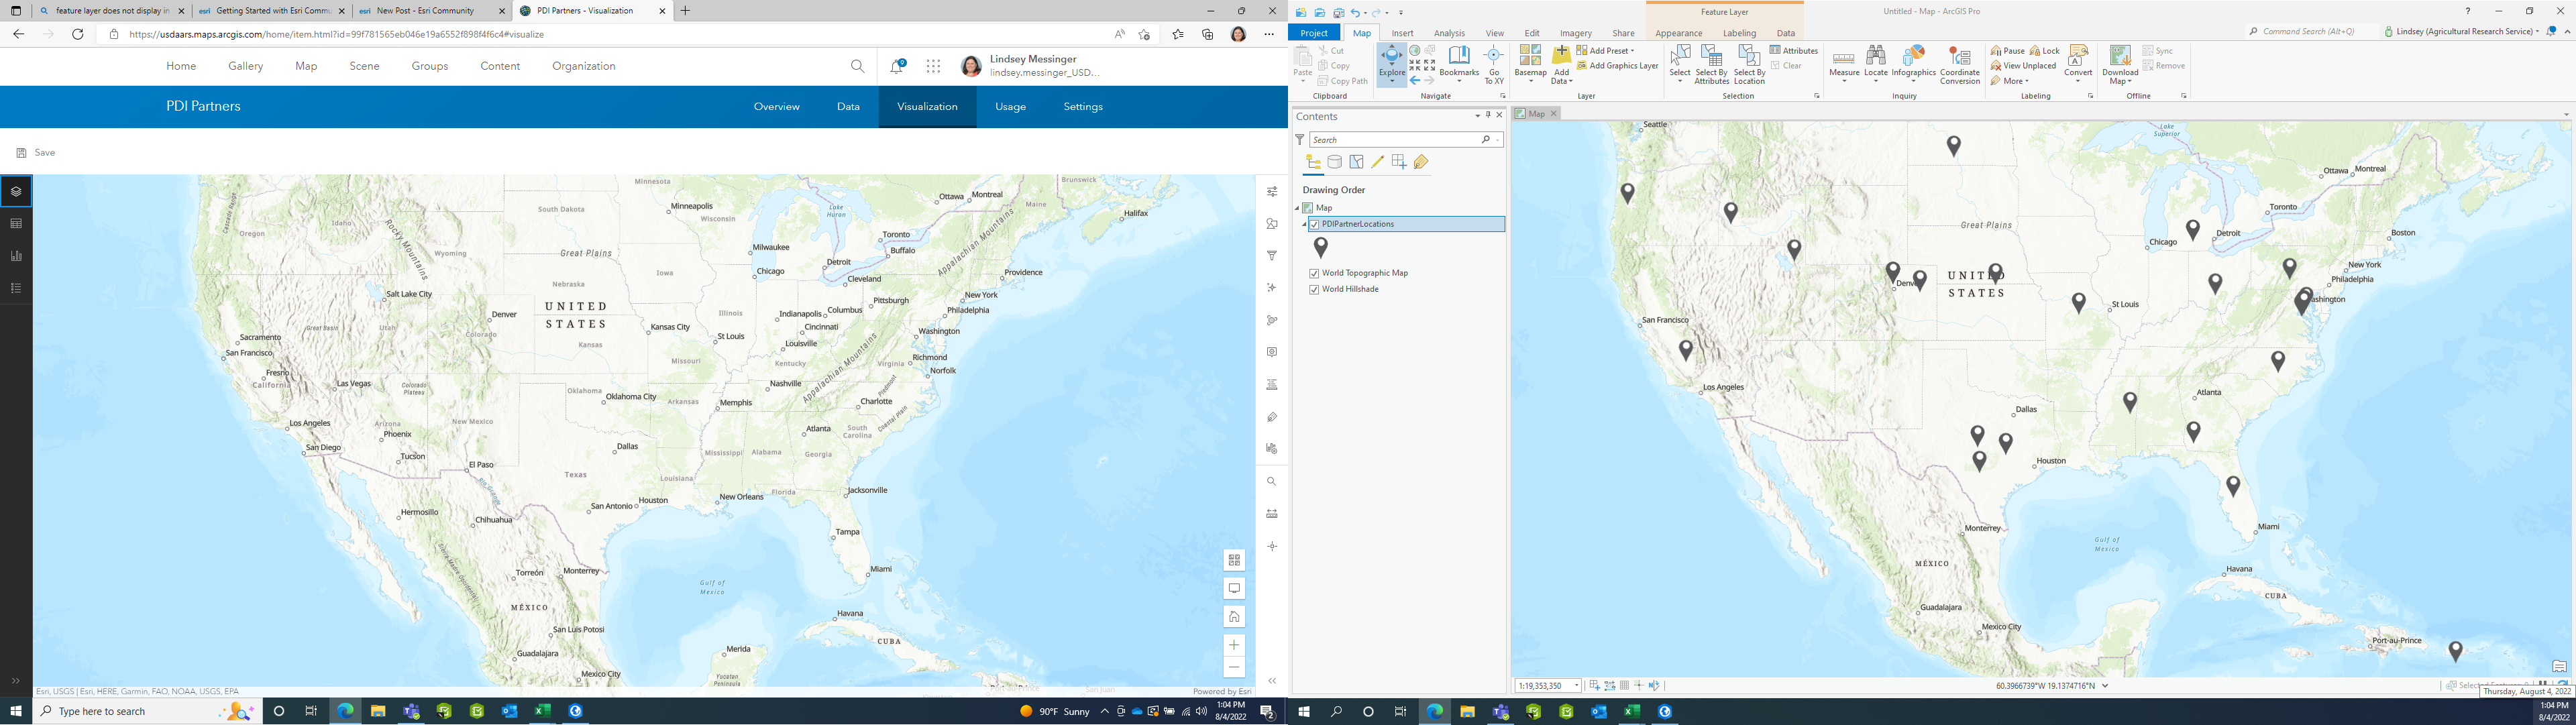The image size is (2576, 725).
Task: Open the Charts panel in the web map sidebar
Action: point(16,256)
